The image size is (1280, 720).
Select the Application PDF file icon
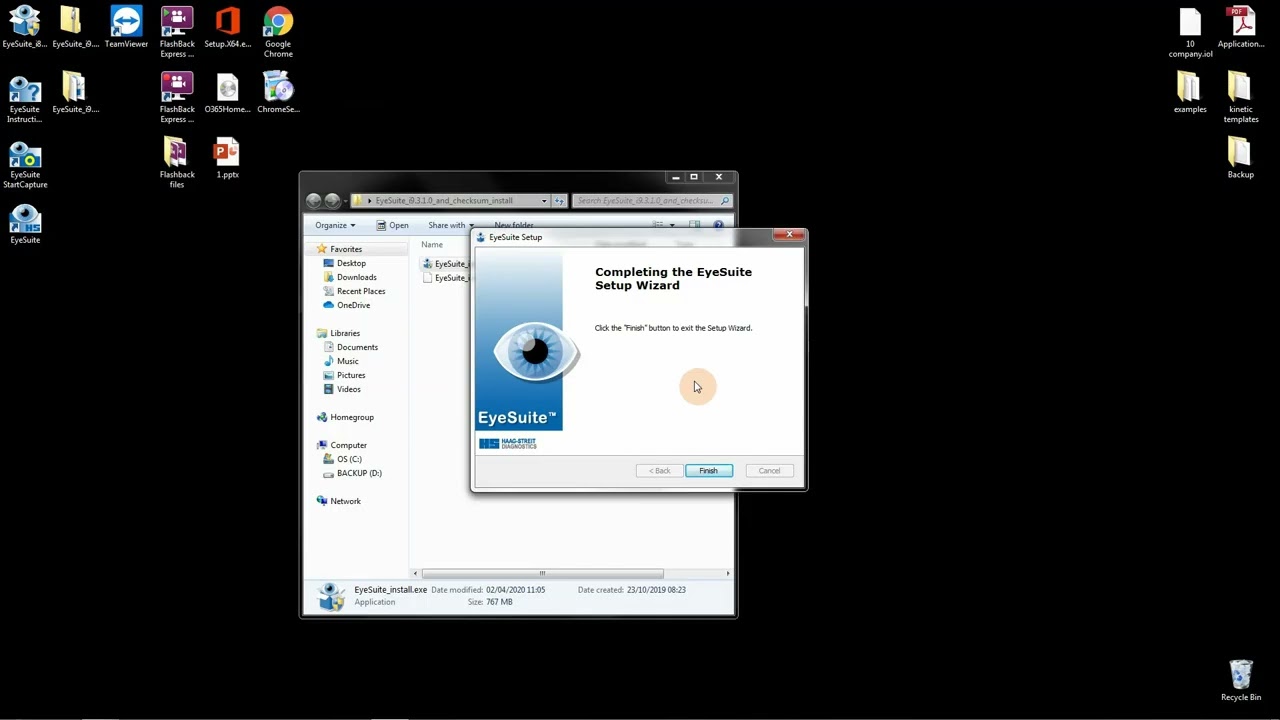[x=1241, y=27]
